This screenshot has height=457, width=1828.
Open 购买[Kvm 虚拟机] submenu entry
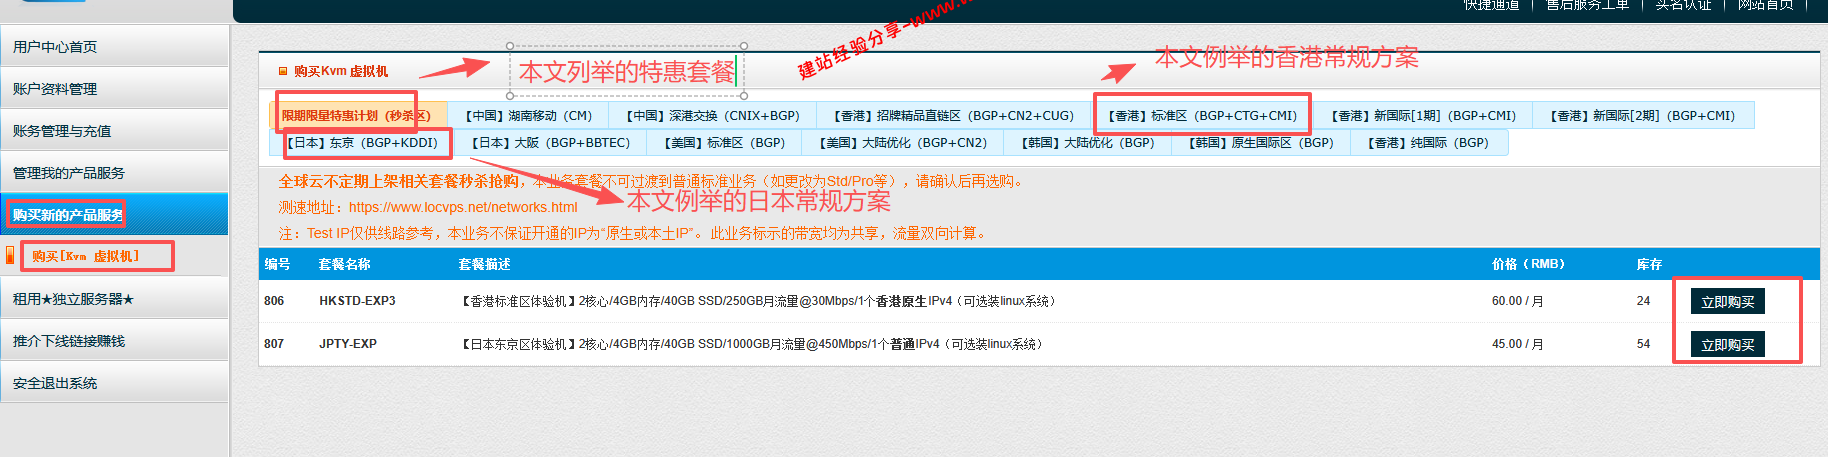tap(86, 256)
